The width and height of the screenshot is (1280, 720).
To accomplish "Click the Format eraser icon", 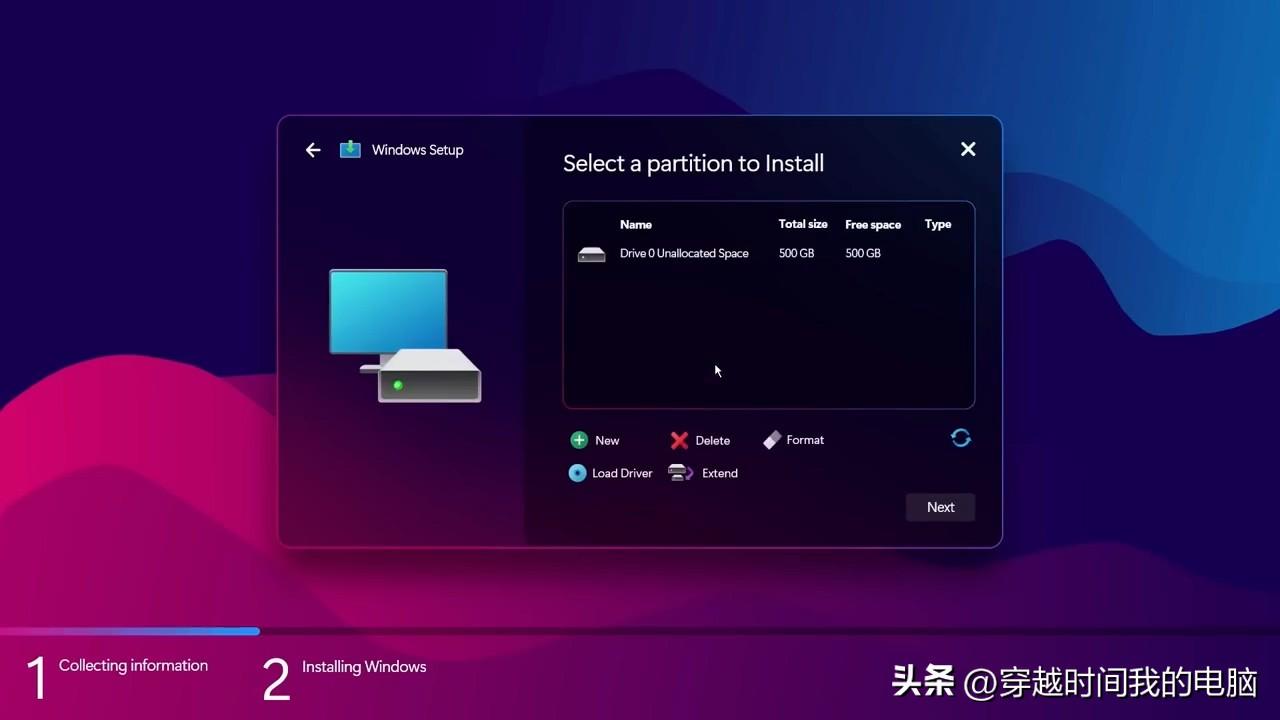I will click(772, 440).
